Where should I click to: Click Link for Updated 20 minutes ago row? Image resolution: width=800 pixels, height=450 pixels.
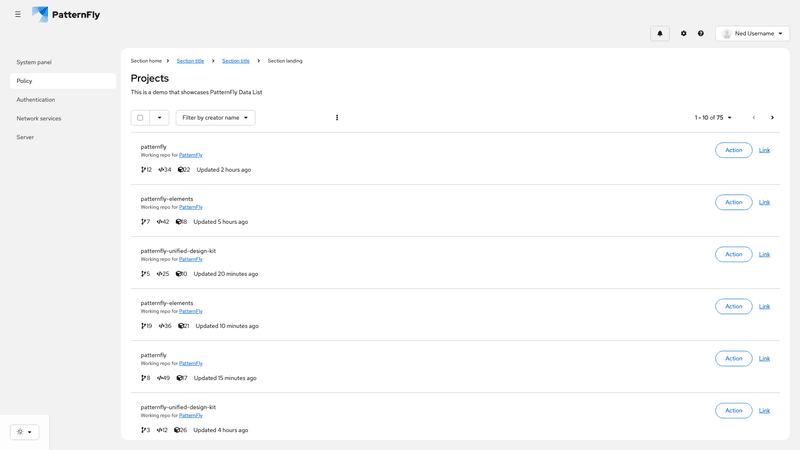tap(764, 254)
